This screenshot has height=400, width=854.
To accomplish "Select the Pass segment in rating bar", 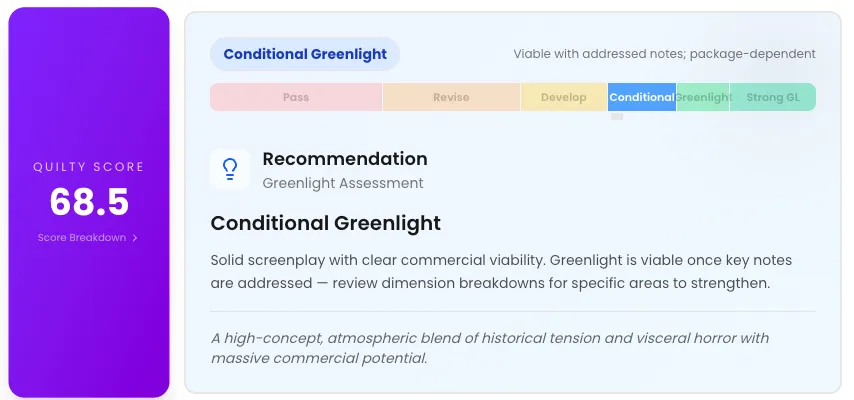I will pos(296,97).
